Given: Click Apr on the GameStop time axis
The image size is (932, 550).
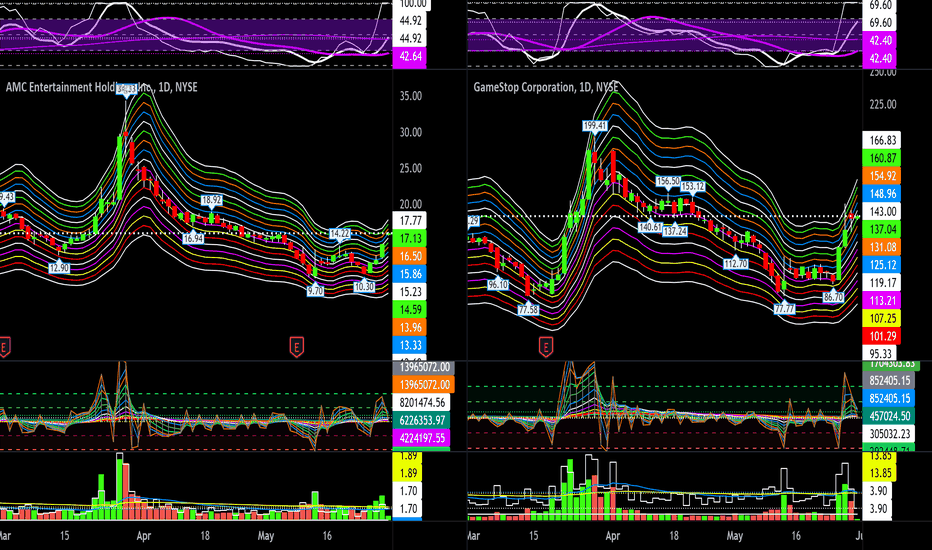Looking at the screenshot, I should (613, 536).
